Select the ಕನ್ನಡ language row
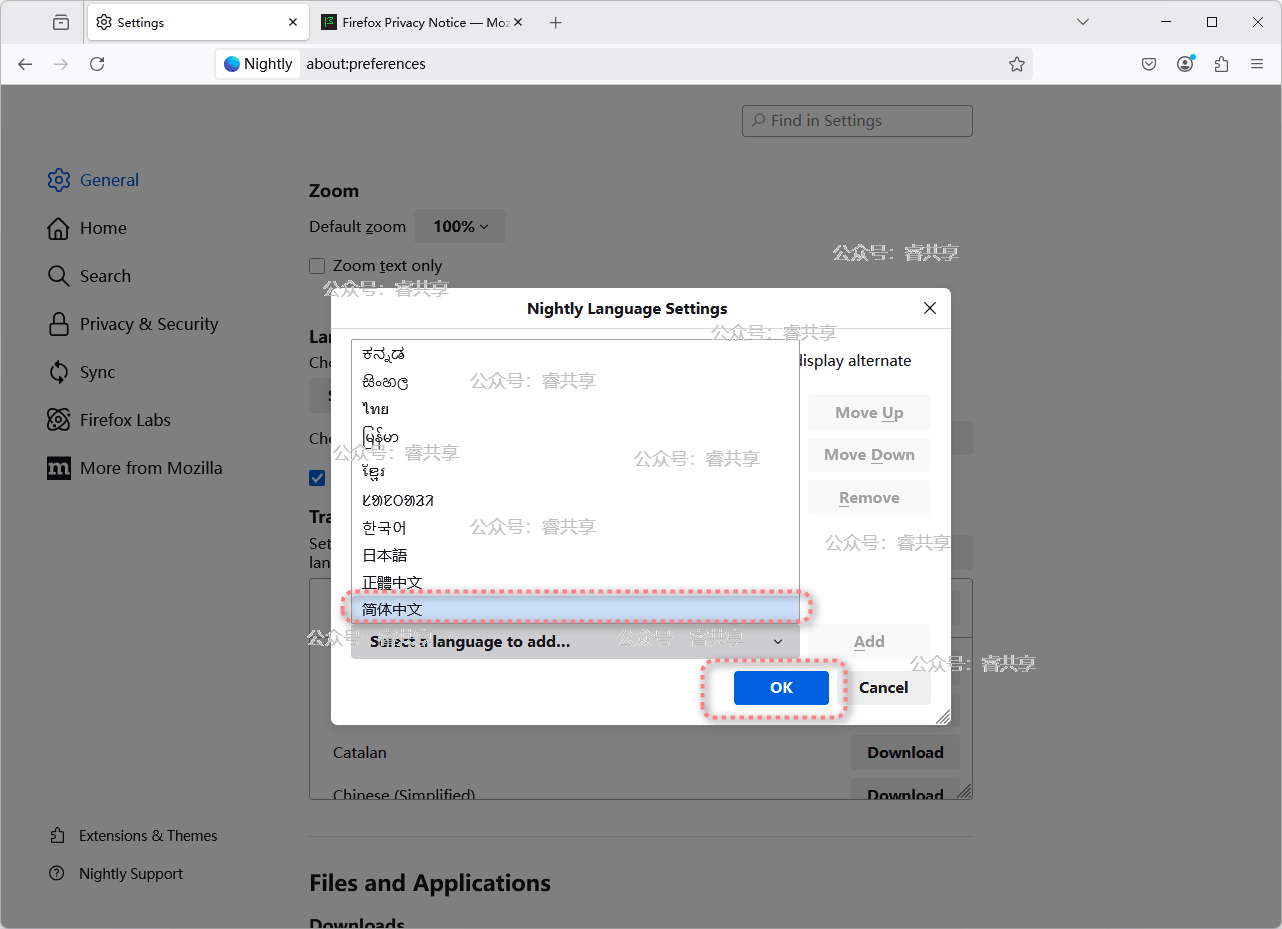Screen dimensions: 1282x929 tap(575, 354)
